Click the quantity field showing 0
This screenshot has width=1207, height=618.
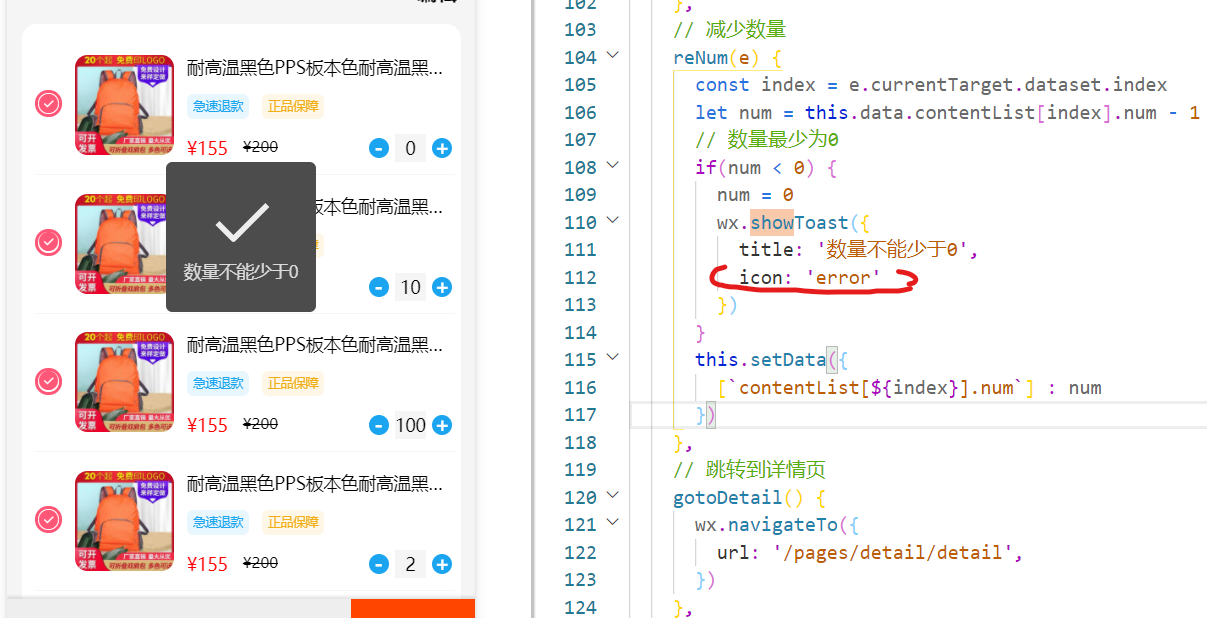(410, 149)
